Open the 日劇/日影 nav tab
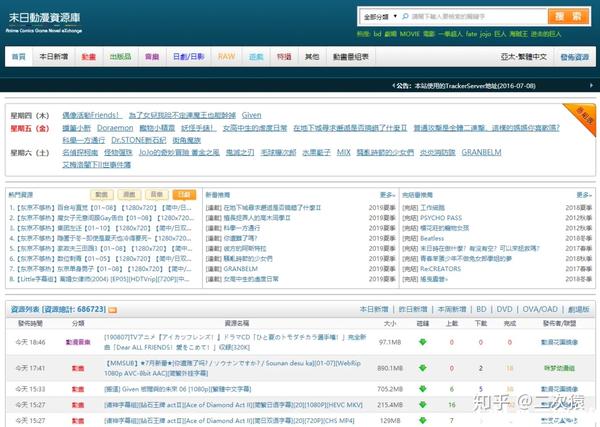 (x=189, y=57)
